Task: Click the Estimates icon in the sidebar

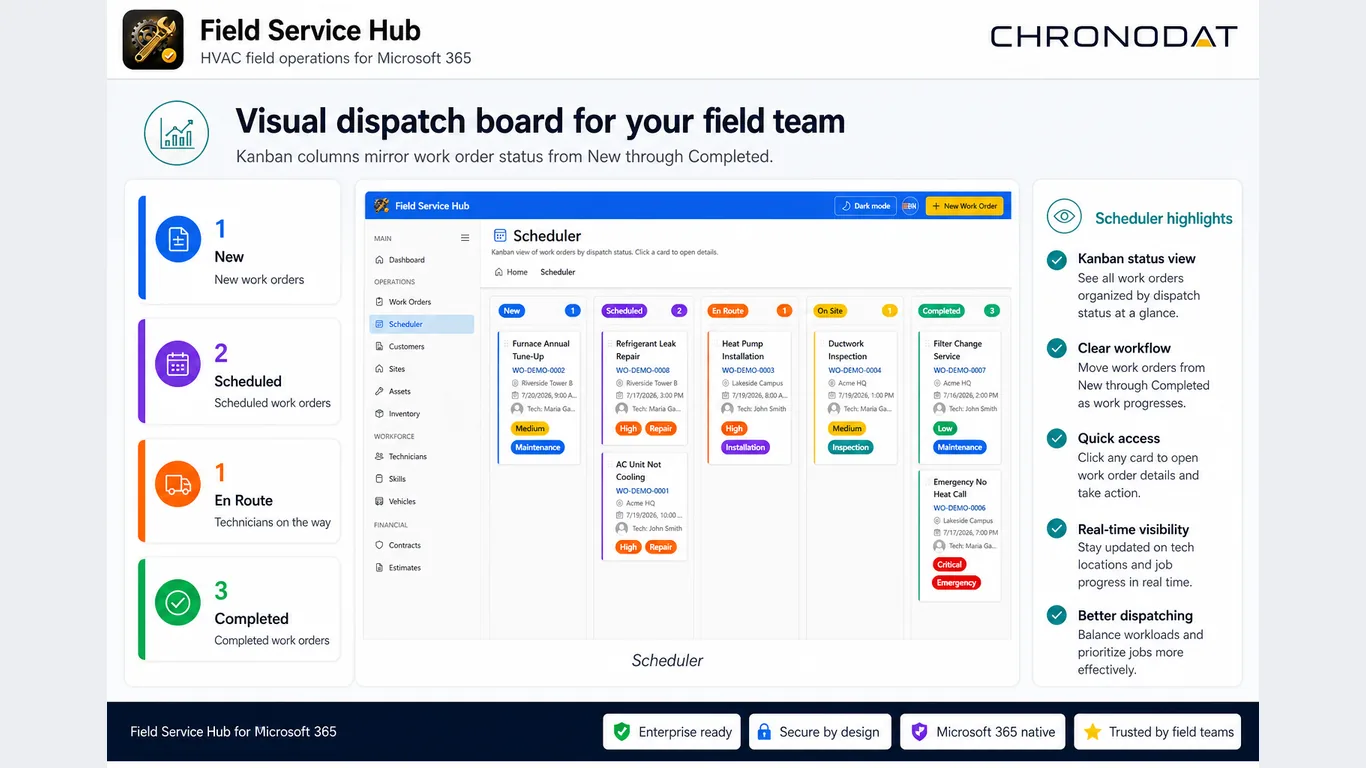Action: (379, 567)
